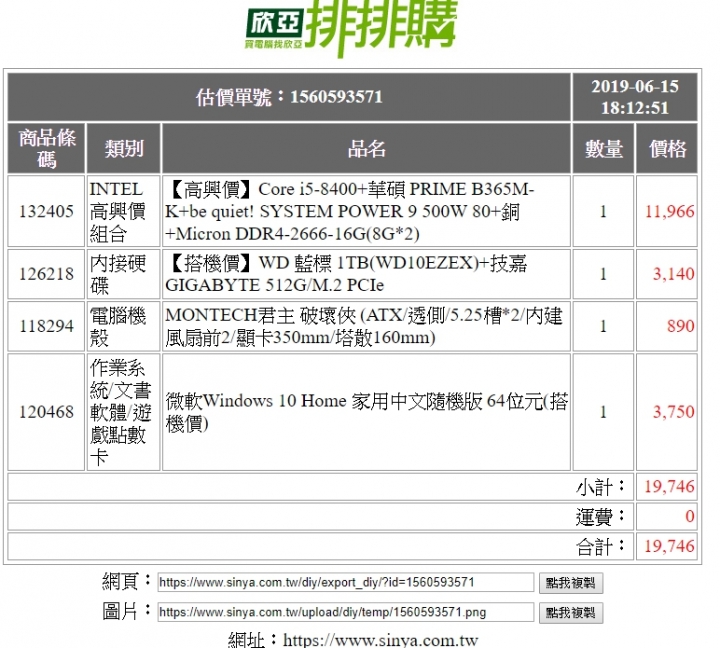This screenshot has height=648, width=720.
Task: Click the MONTECH君主 破壞俠 product name
Action: pos(364,326)
